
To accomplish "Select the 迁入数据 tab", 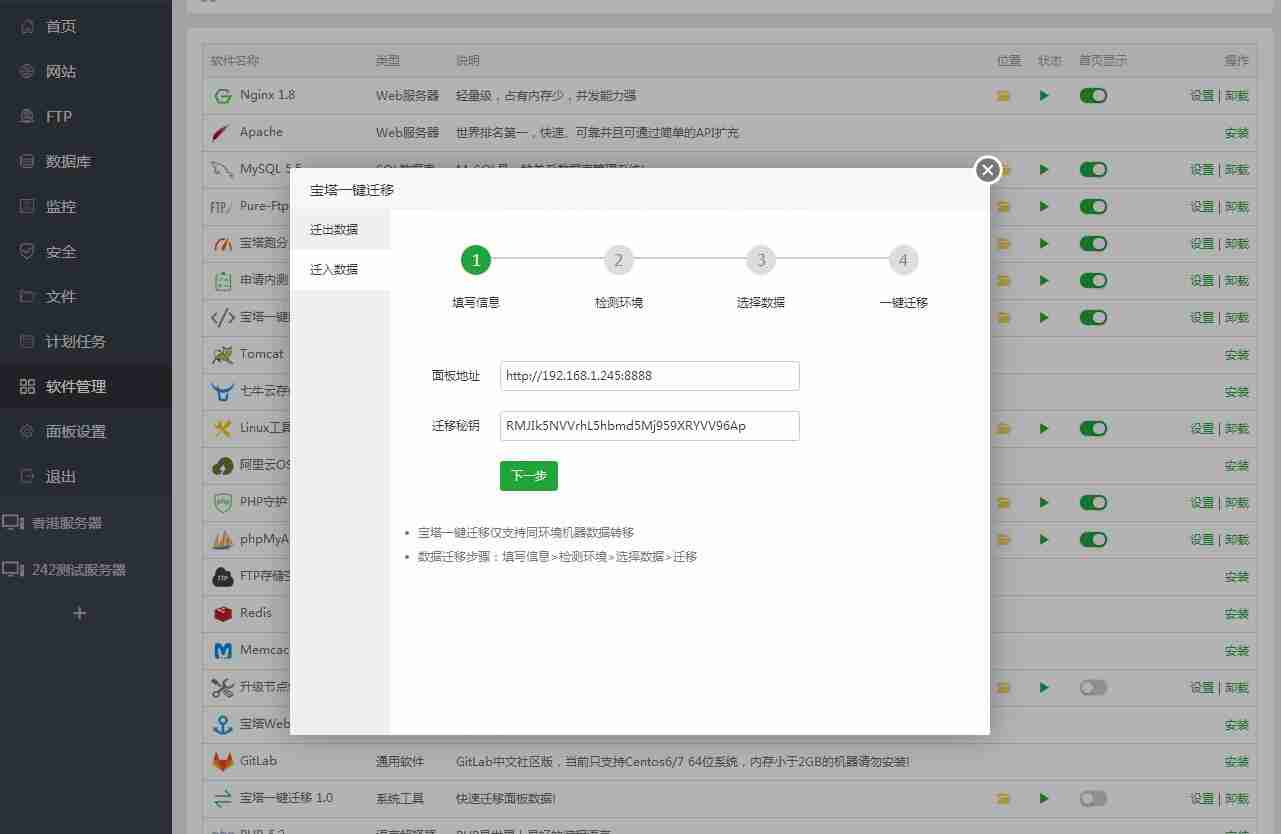I will (x=333, y=268).
